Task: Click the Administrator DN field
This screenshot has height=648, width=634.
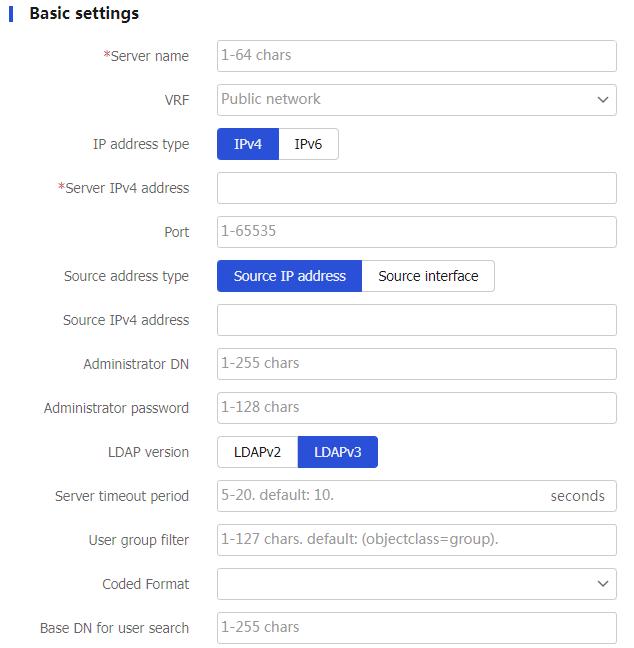Action: coord(417,364)
